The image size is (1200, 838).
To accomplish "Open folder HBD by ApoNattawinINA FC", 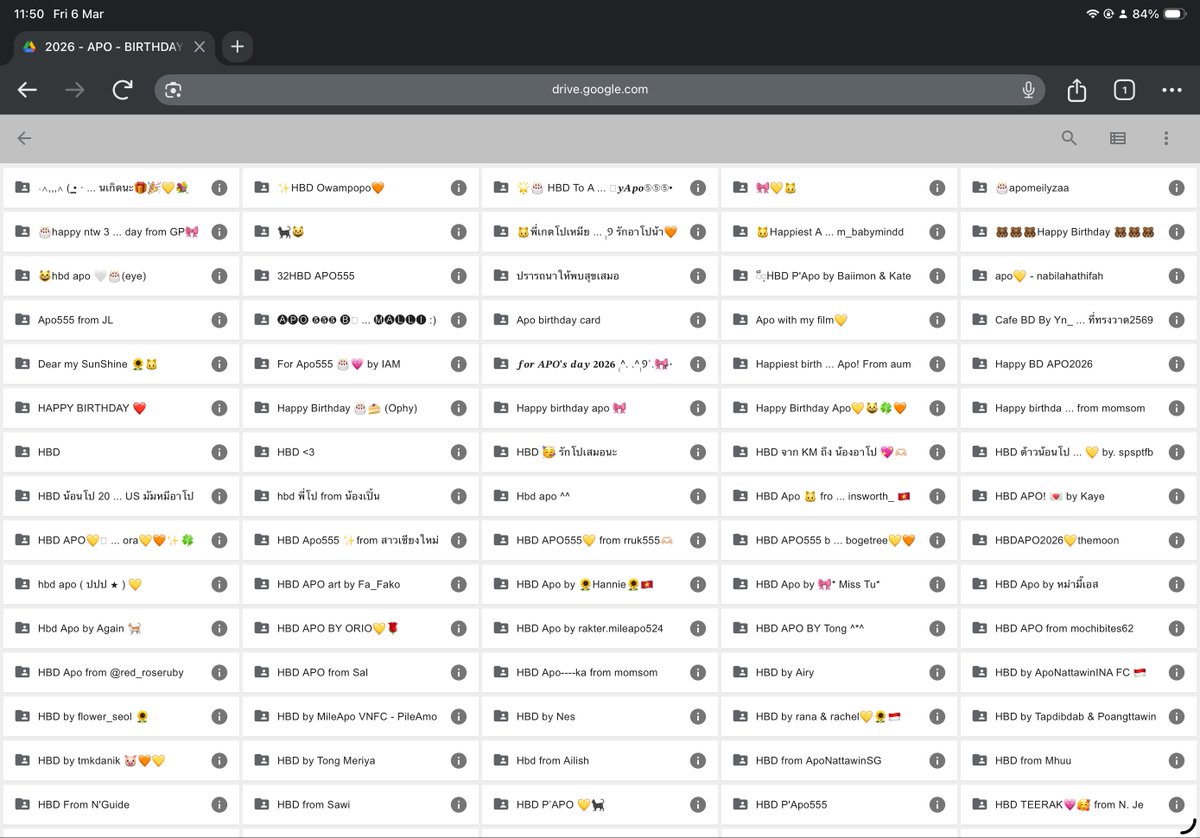I will [x=1078, y=672].
